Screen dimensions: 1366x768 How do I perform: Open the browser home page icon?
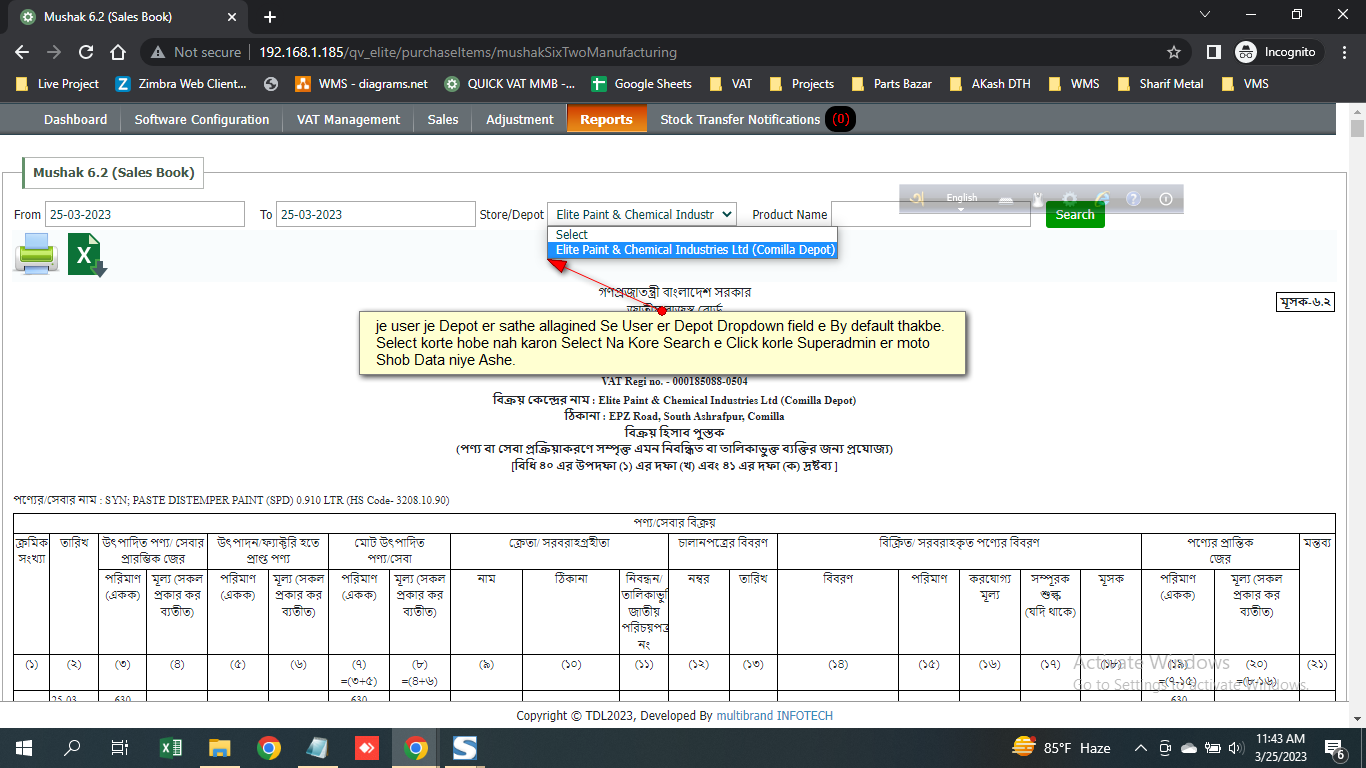(x=118, y=52)
